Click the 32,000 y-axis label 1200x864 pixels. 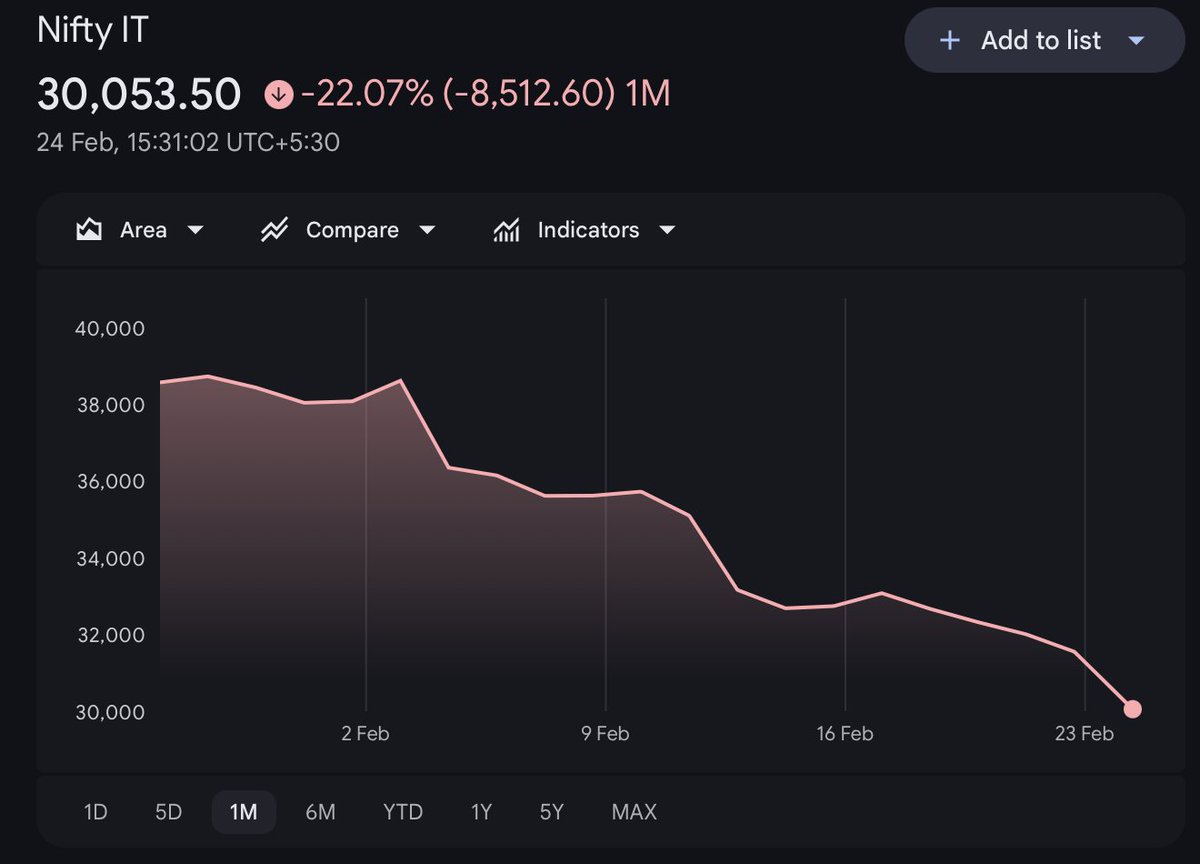click(x=110, y=636)
